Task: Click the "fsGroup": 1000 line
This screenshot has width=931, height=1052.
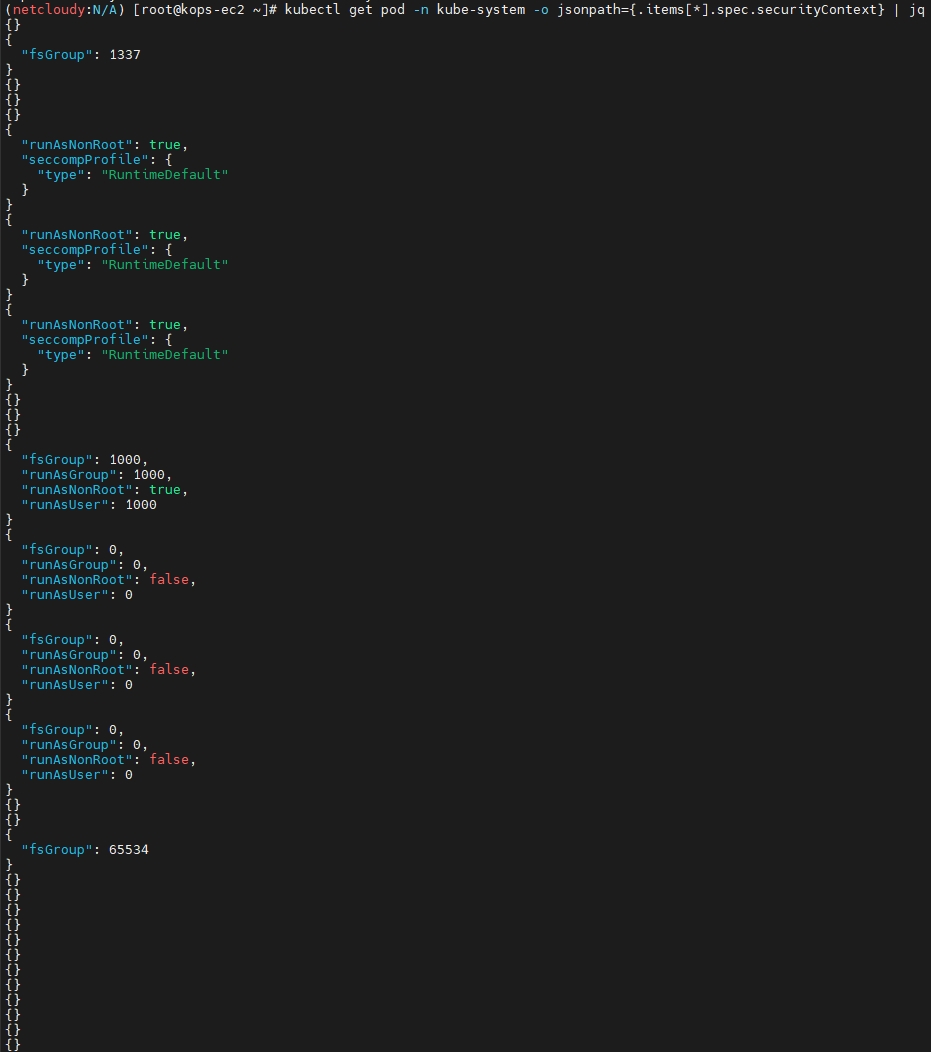Action: (x=85, y=460)
